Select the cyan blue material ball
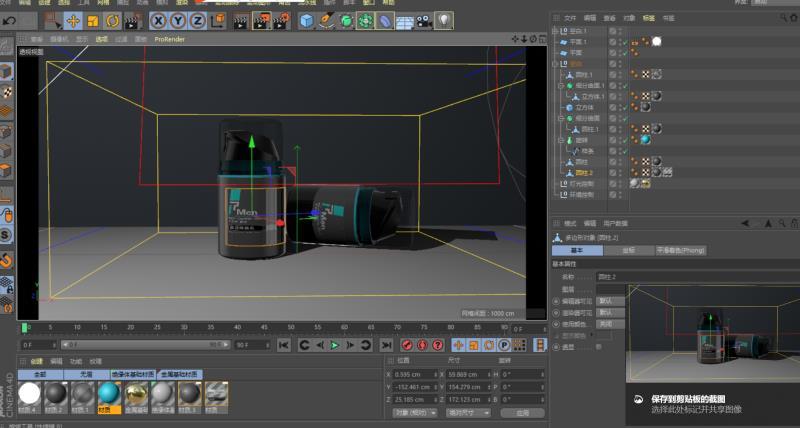The height and width of the screenshot is (428, 800). (x=107, y=394)
